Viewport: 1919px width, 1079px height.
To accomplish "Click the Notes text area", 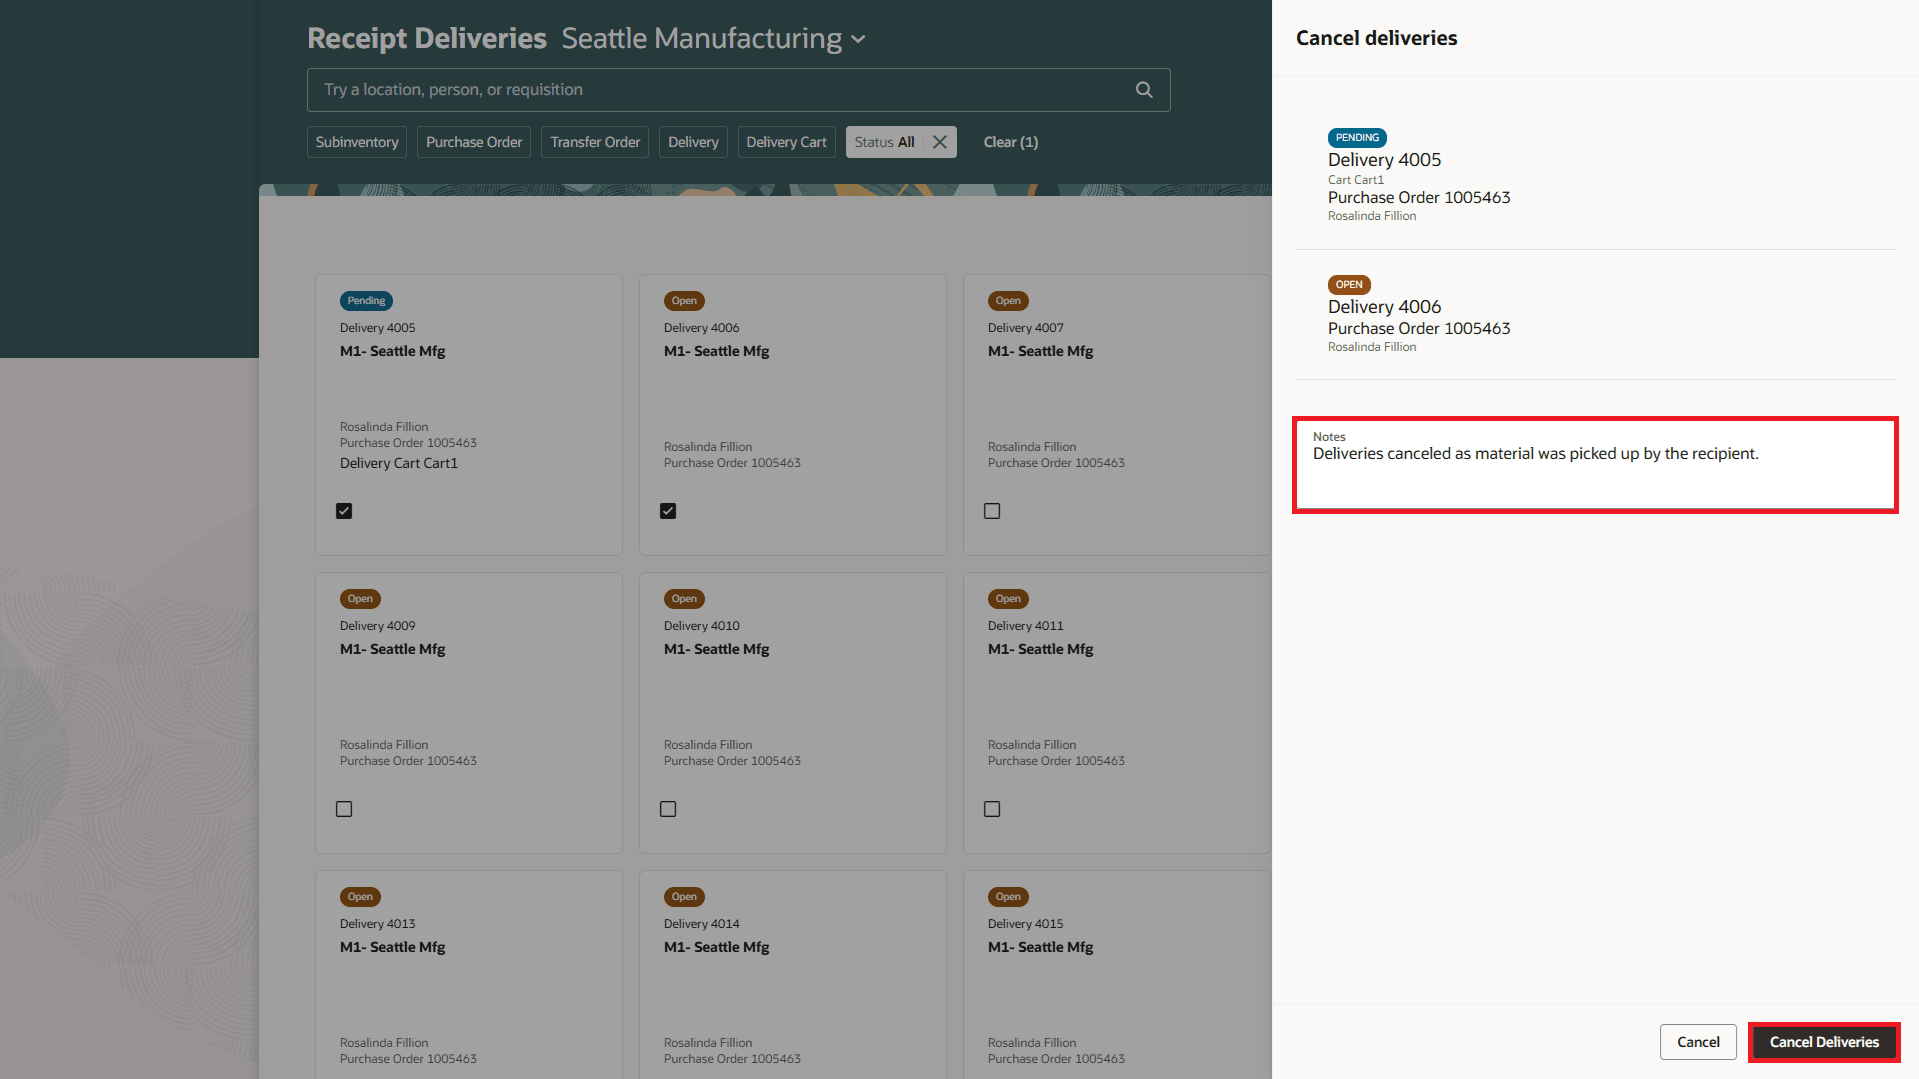I will [x=1595, y=465].
